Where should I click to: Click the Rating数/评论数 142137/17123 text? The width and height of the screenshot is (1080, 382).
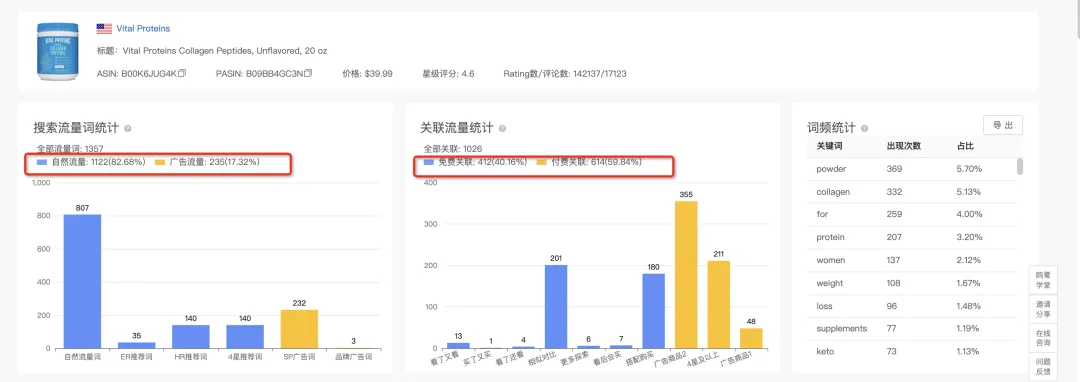[x=565, y=73]
